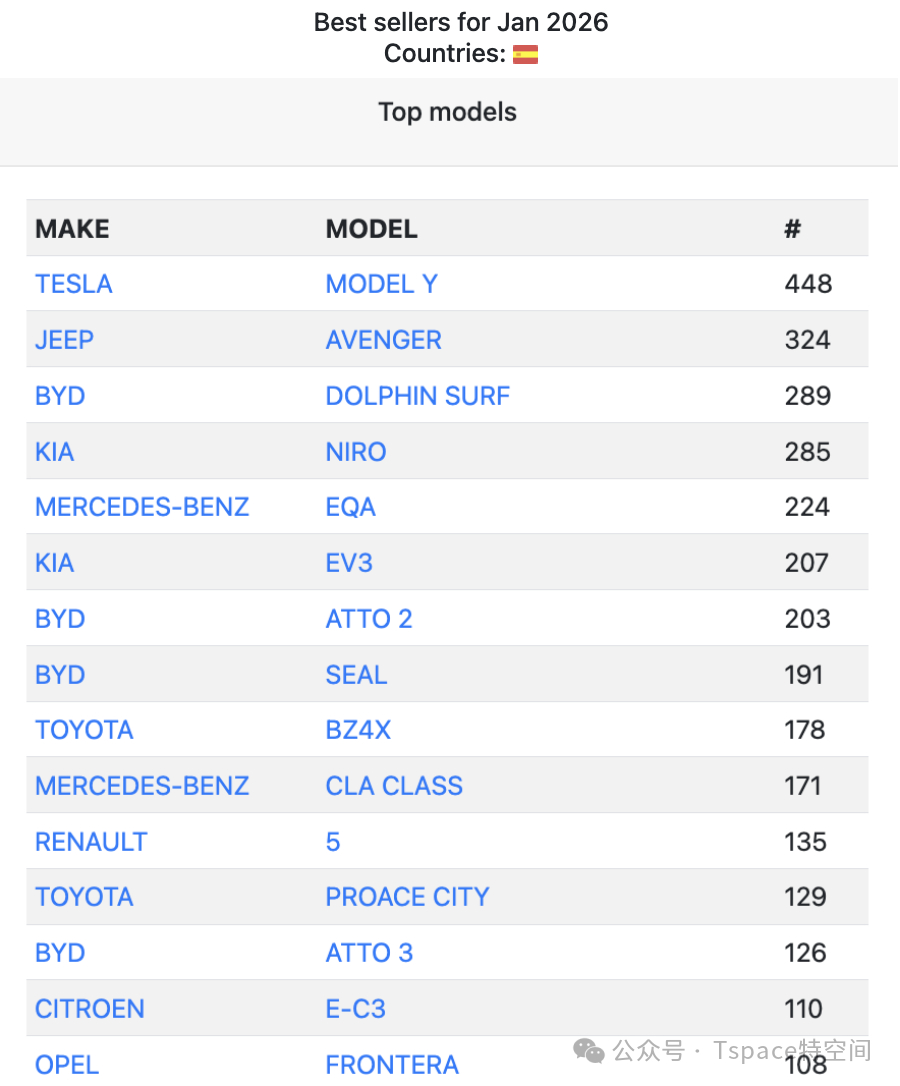900x1086 pixels.
Task: Open the FRONTERA model link
Action: point(392,1065)
